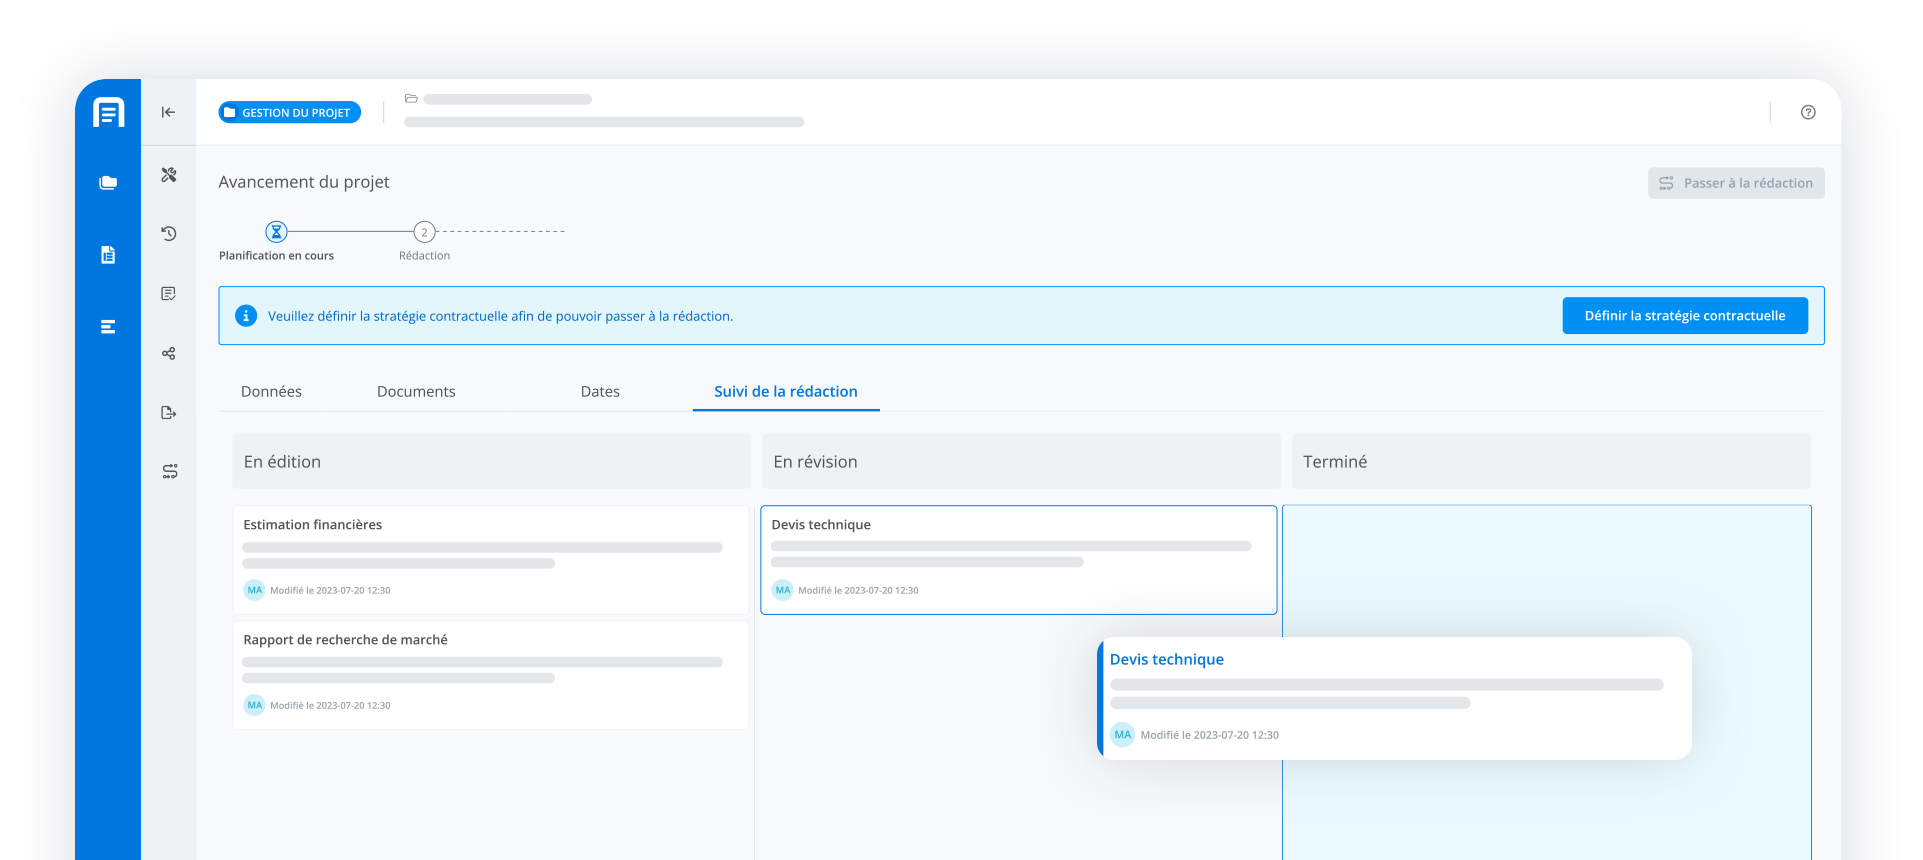Click the Gestion du projet badge
Image resolution: width=1923 pixels, height=860 pixels.
pyautogui.click(x=289, y=113)
